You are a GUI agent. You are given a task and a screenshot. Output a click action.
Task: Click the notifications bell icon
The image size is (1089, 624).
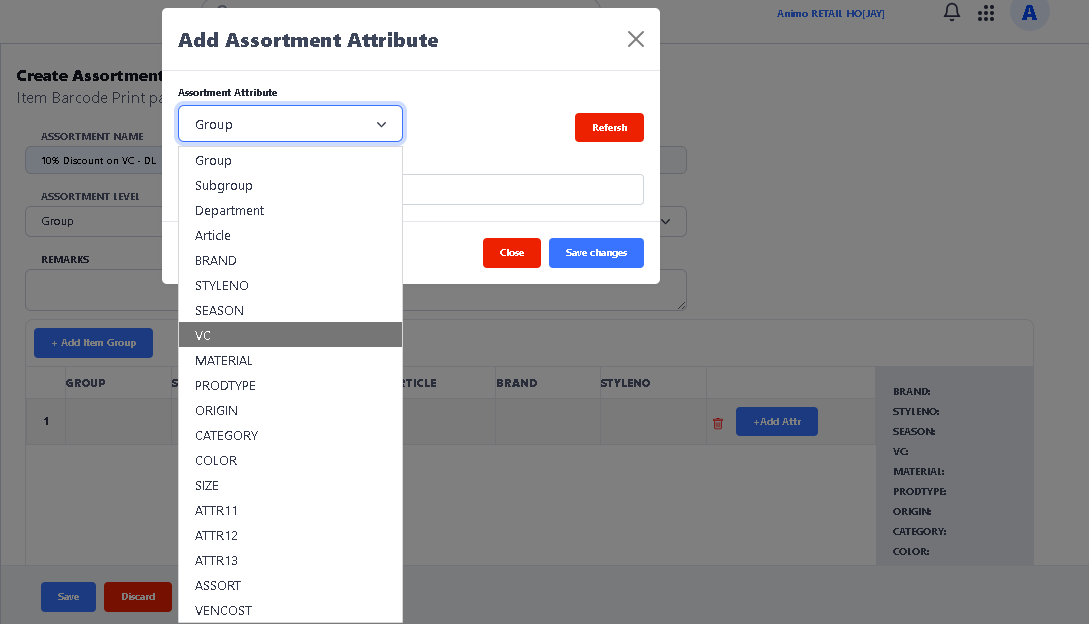(x=952, y=12)
